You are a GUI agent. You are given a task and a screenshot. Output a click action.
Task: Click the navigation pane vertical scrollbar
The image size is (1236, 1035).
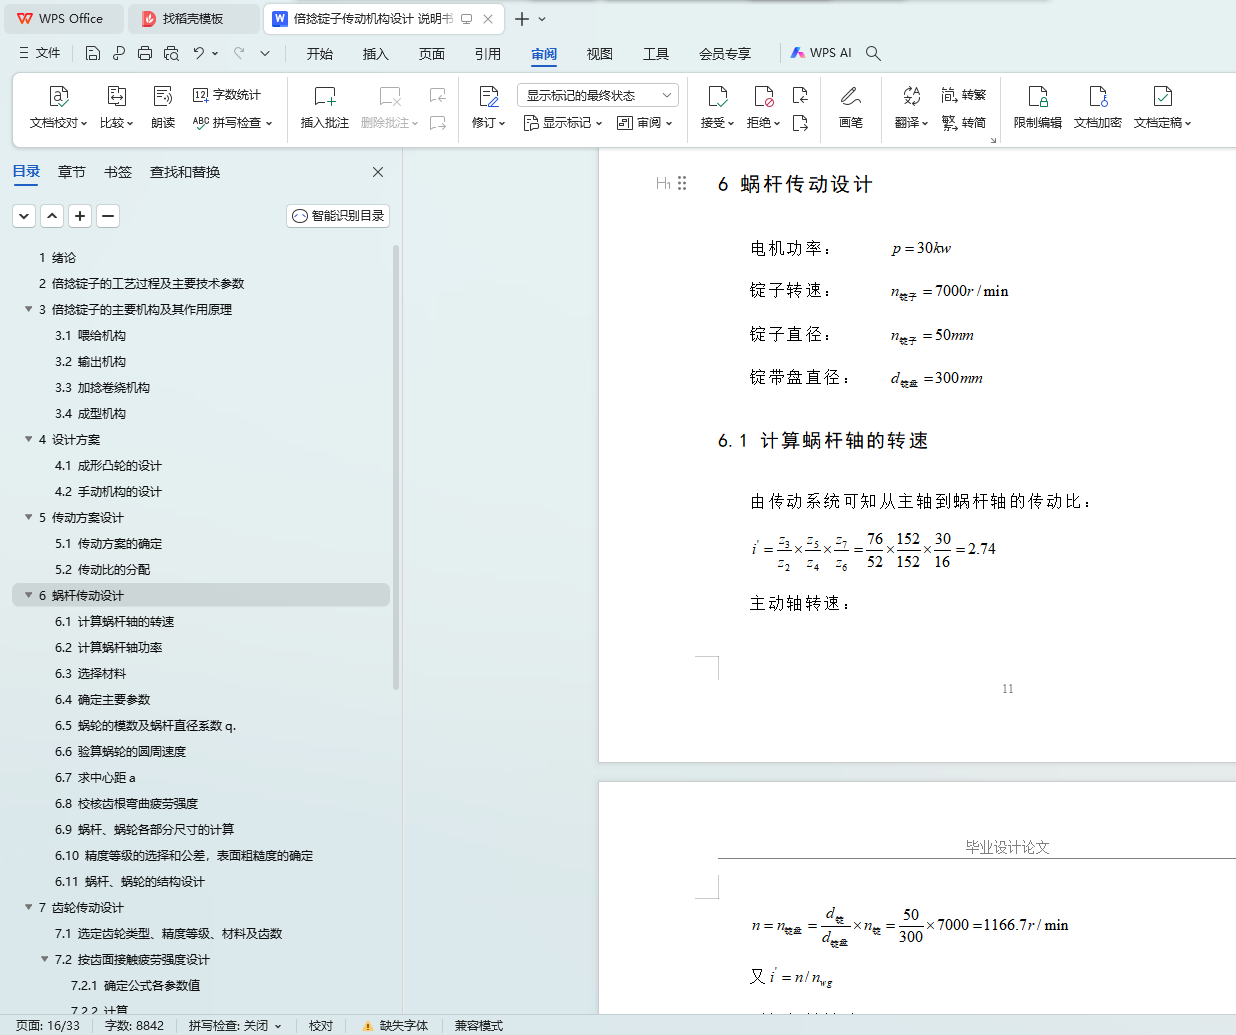click(396, 467)
